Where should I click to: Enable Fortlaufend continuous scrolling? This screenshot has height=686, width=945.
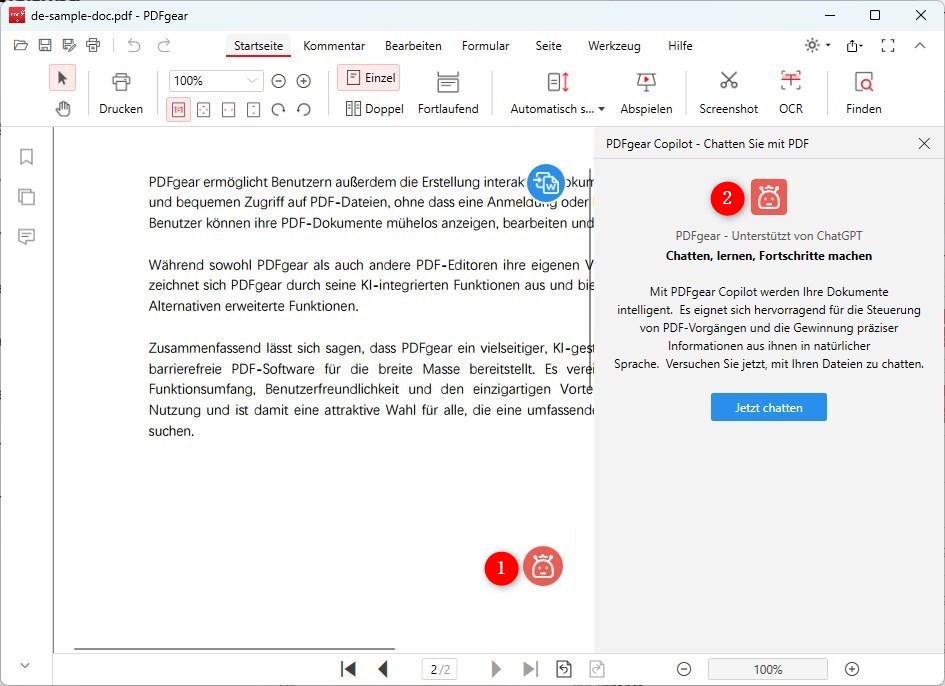tap(448, 93)
